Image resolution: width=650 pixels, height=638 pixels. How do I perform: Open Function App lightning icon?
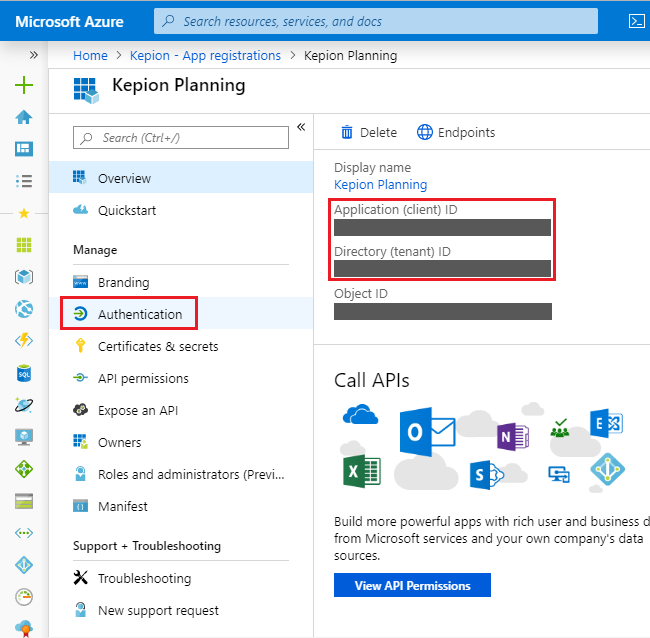[24, 341]
